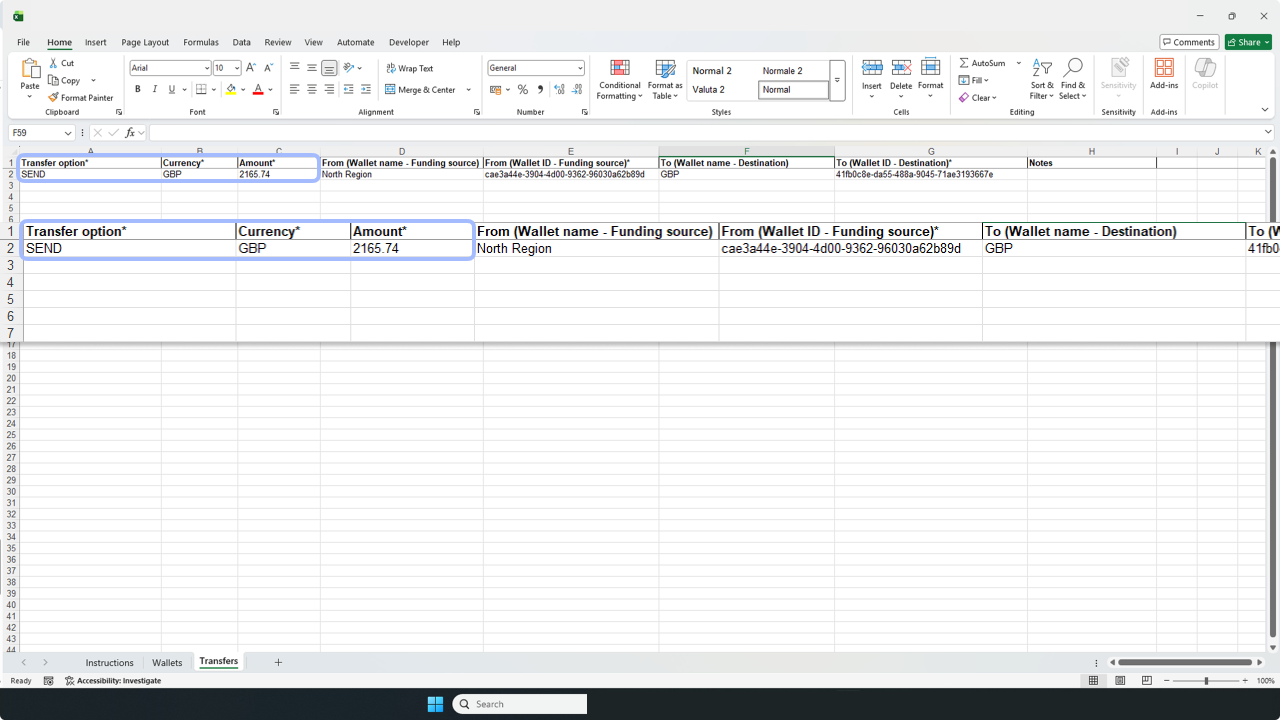Click the Windows taskbar Search box
Image resolution: width=1280 pixels, height=720 pixels.
click(520, 704)
